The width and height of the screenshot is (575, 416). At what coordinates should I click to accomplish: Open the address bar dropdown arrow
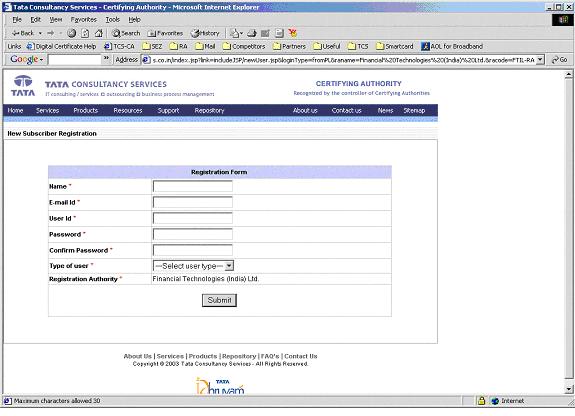[x=540, y=59]
